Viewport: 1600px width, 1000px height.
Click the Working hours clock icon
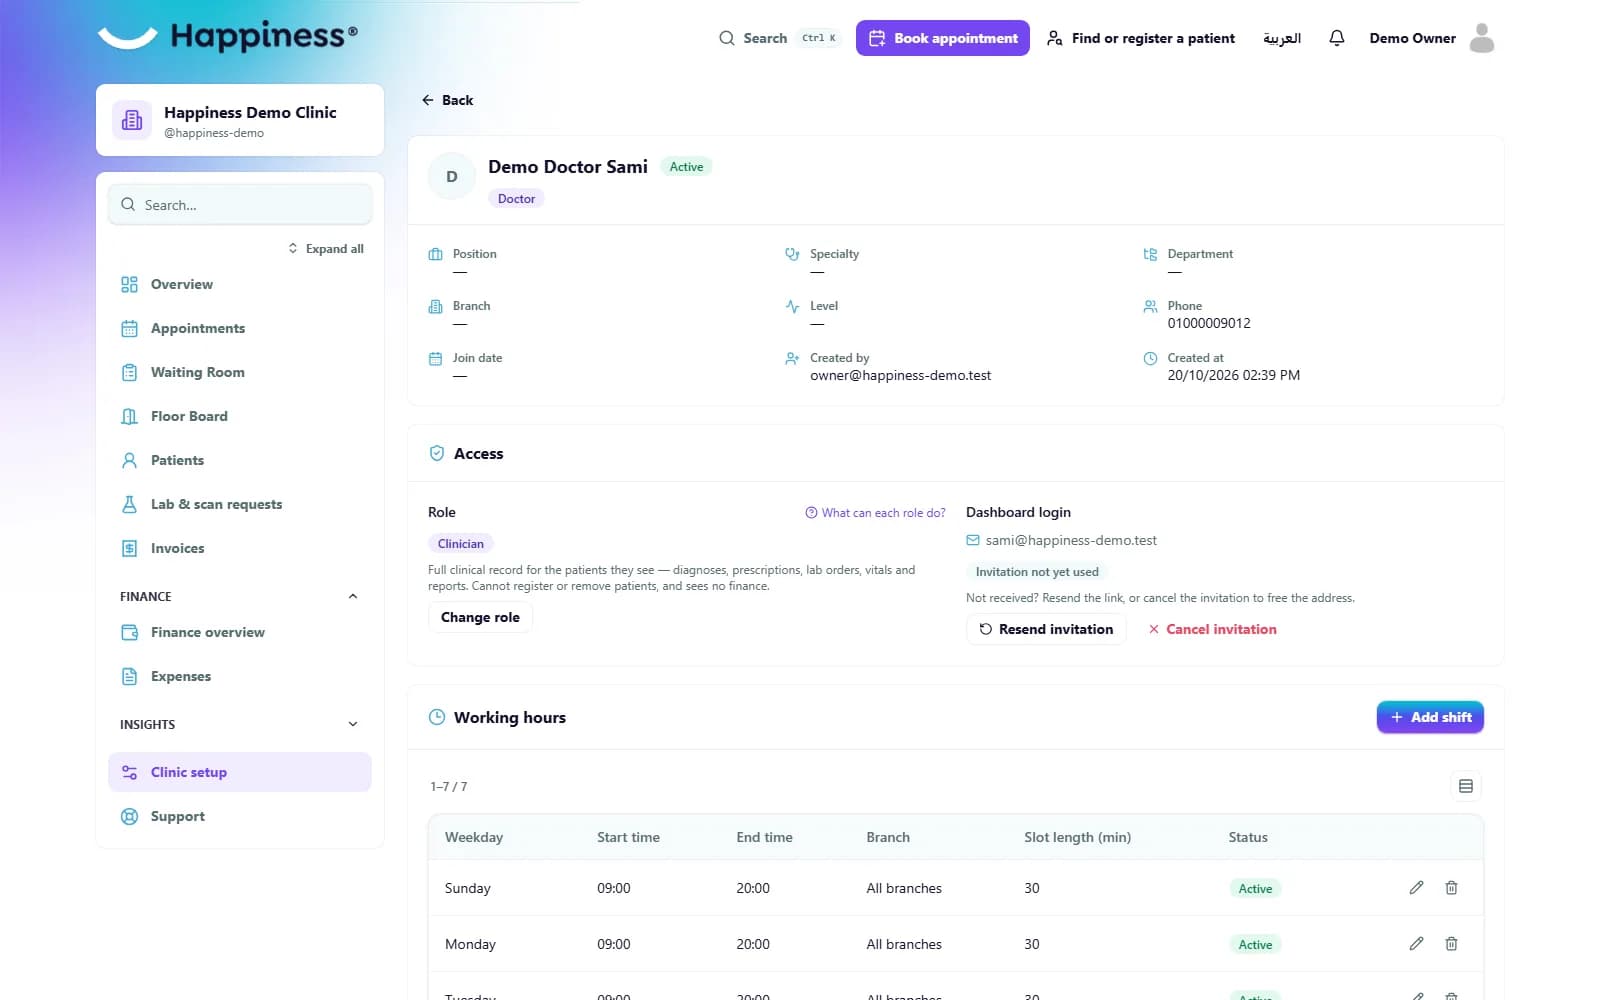click(437, 717)
